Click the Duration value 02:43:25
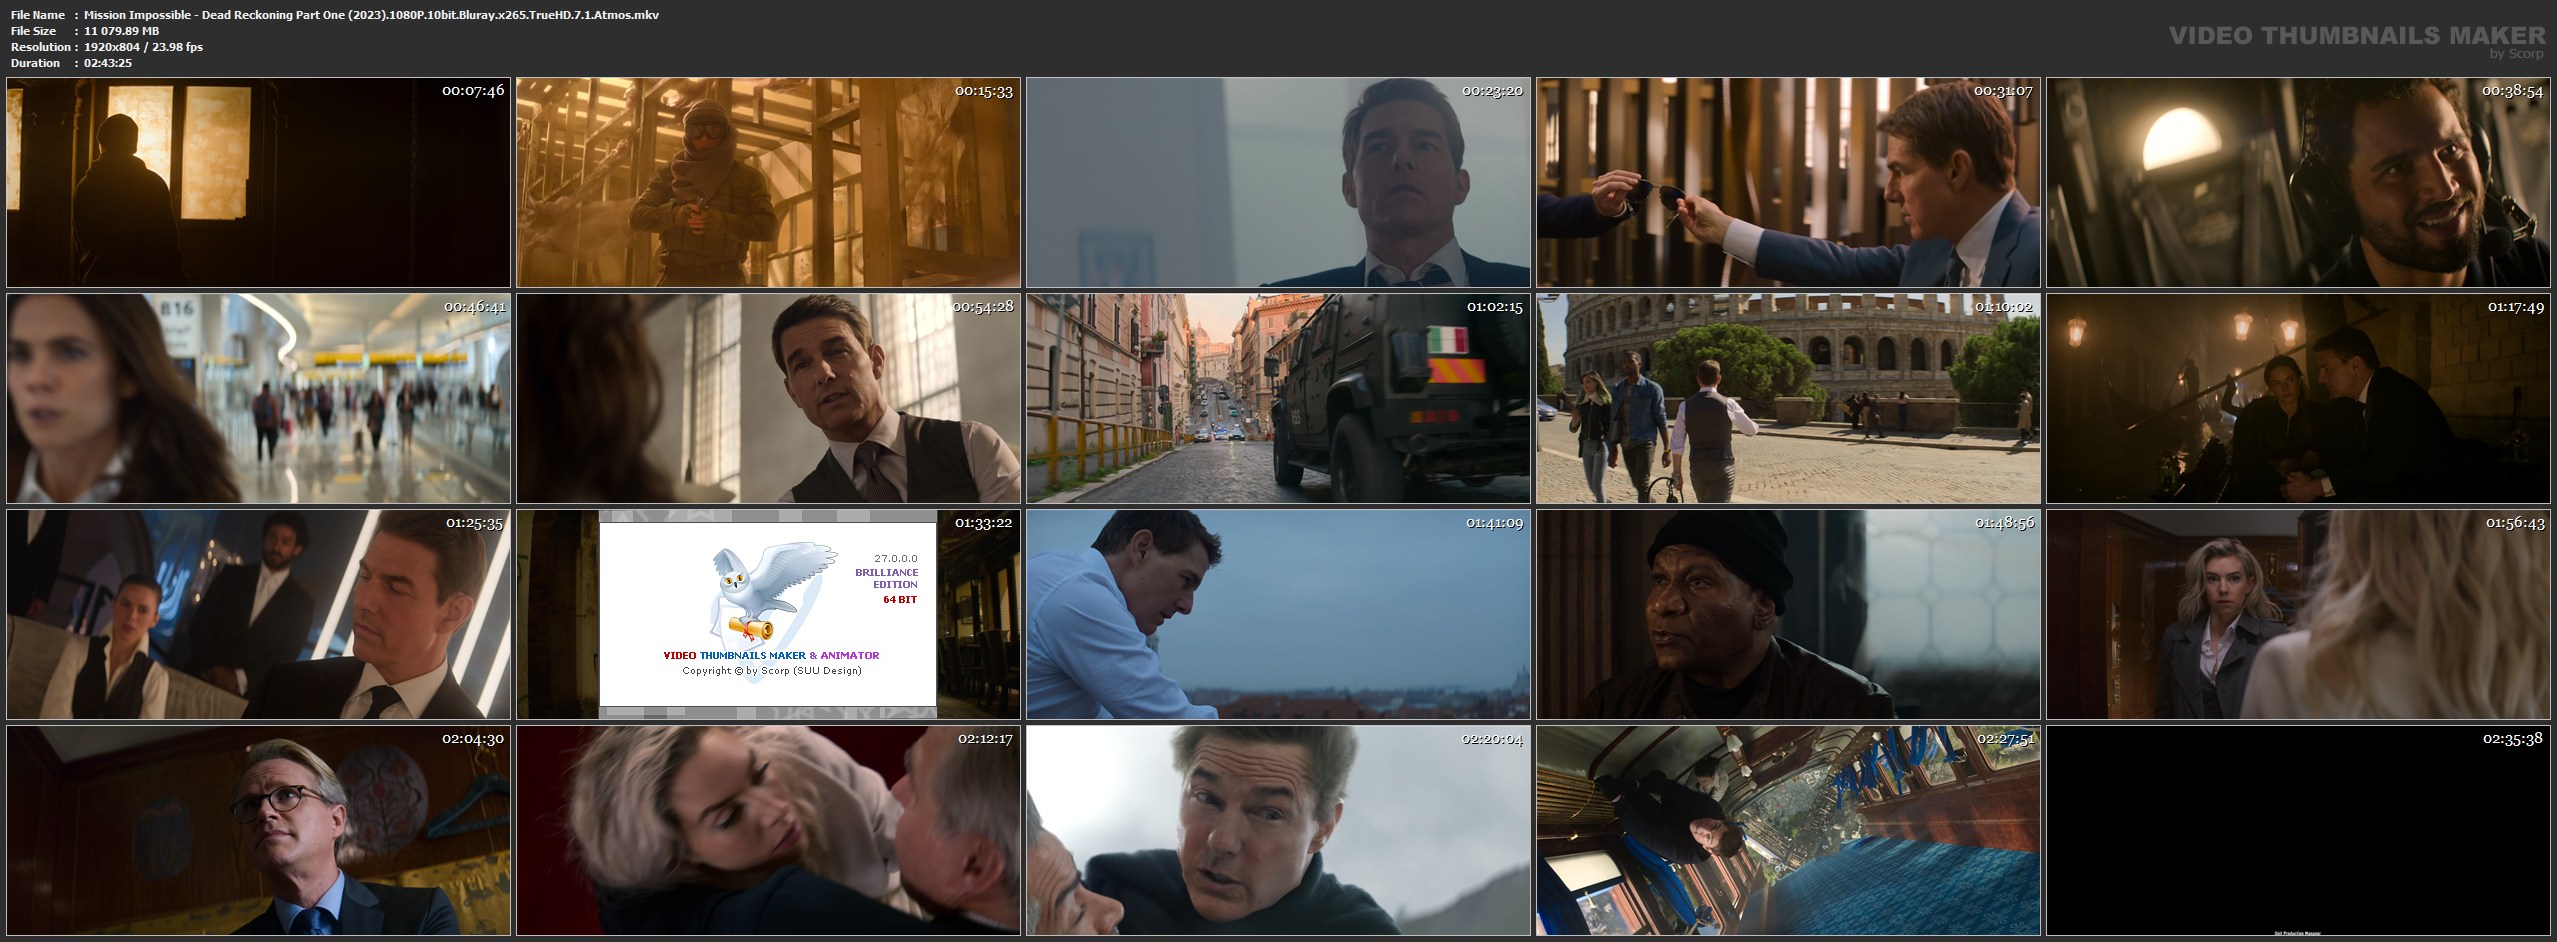The image size is (2557, 942). [108, 63]
